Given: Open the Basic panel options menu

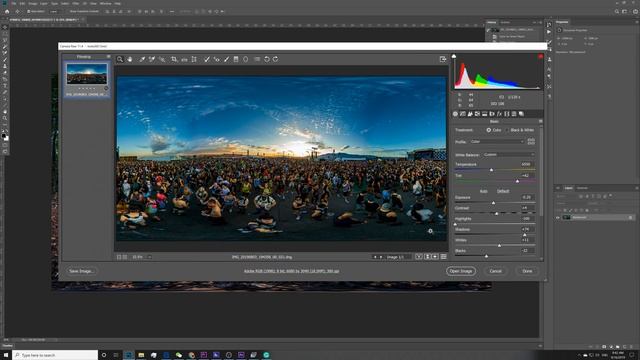Looking at the screenshot, I should (x=540, y=122).
